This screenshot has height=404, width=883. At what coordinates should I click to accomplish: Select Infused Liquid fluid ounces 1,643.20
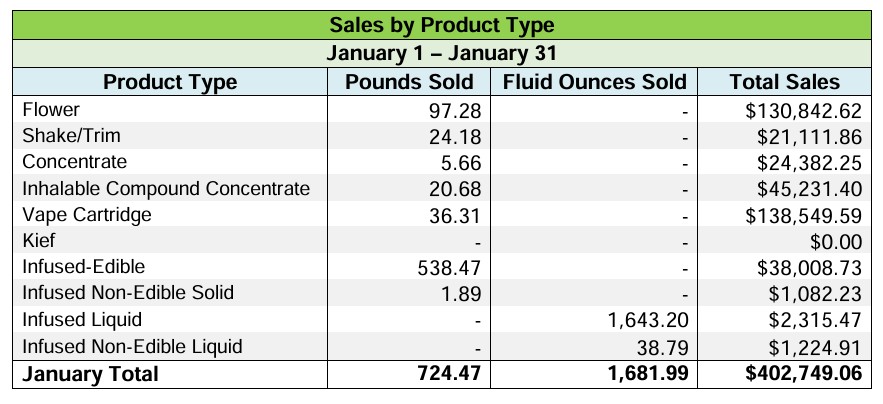[x=648, y=321]
